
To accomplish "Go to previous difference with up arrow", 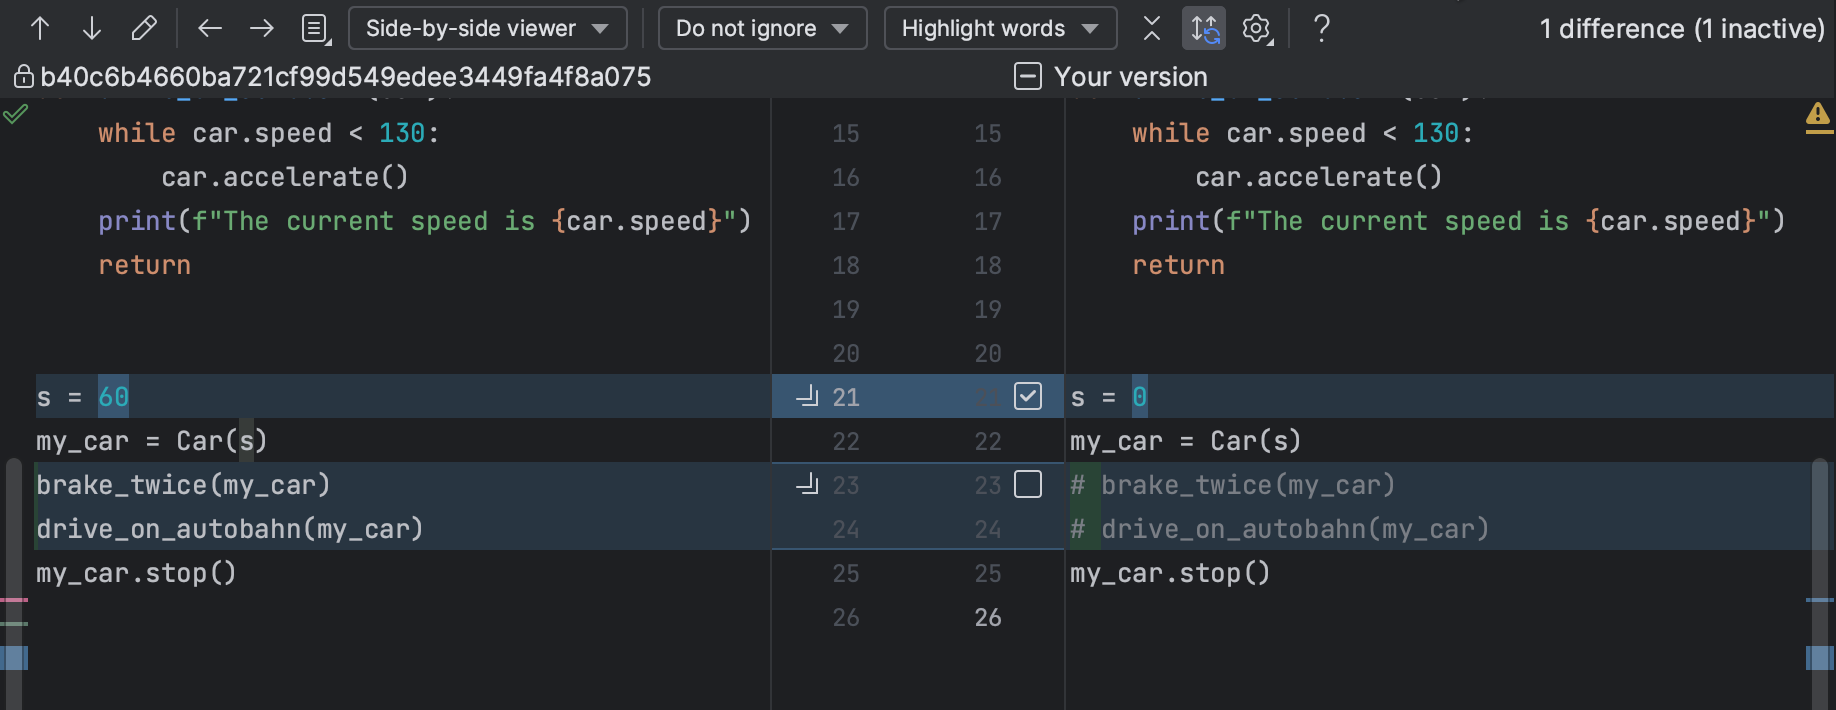I will click(40, 28).
